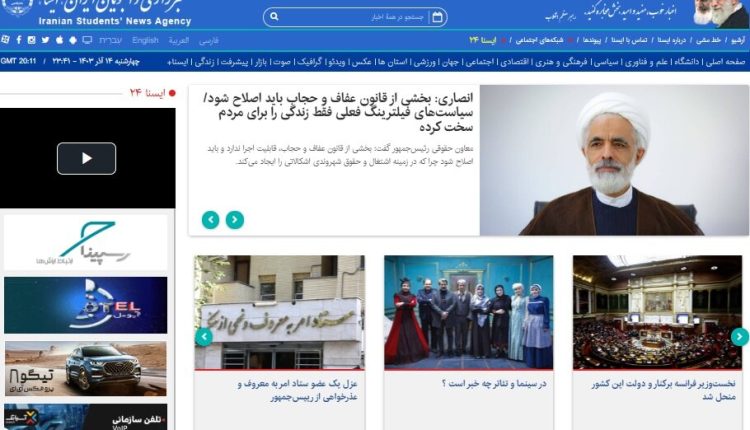The width and height of the screenshot is (750, 430).
Task: Click the Apple app icon
Action: tap(59, 40)
